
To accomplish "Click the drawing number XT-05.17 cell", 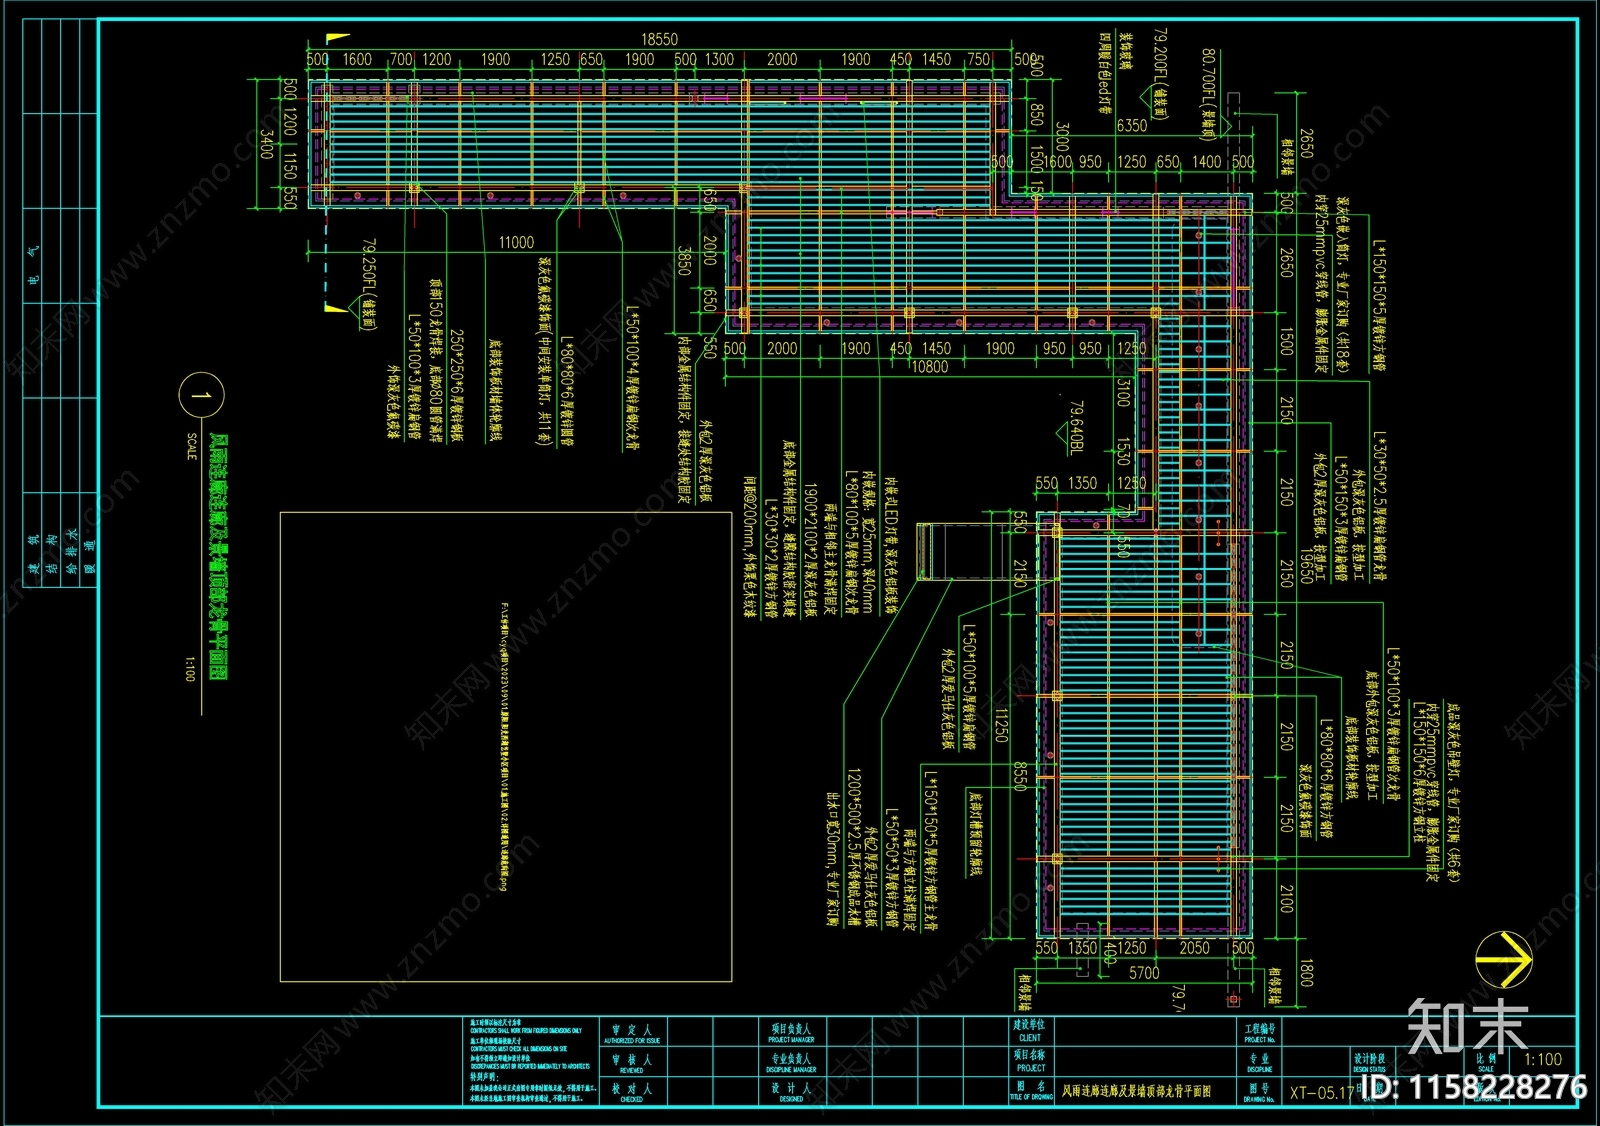I will (1321, 1093).
